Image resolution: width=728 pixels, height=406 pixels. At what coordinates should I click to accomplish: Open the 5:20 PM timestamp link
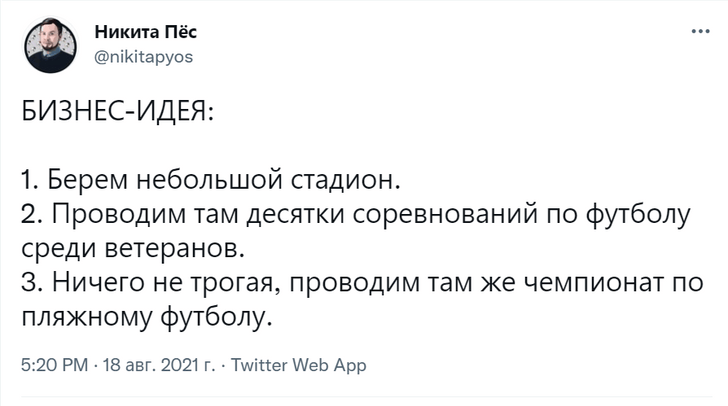pos(54,365)
